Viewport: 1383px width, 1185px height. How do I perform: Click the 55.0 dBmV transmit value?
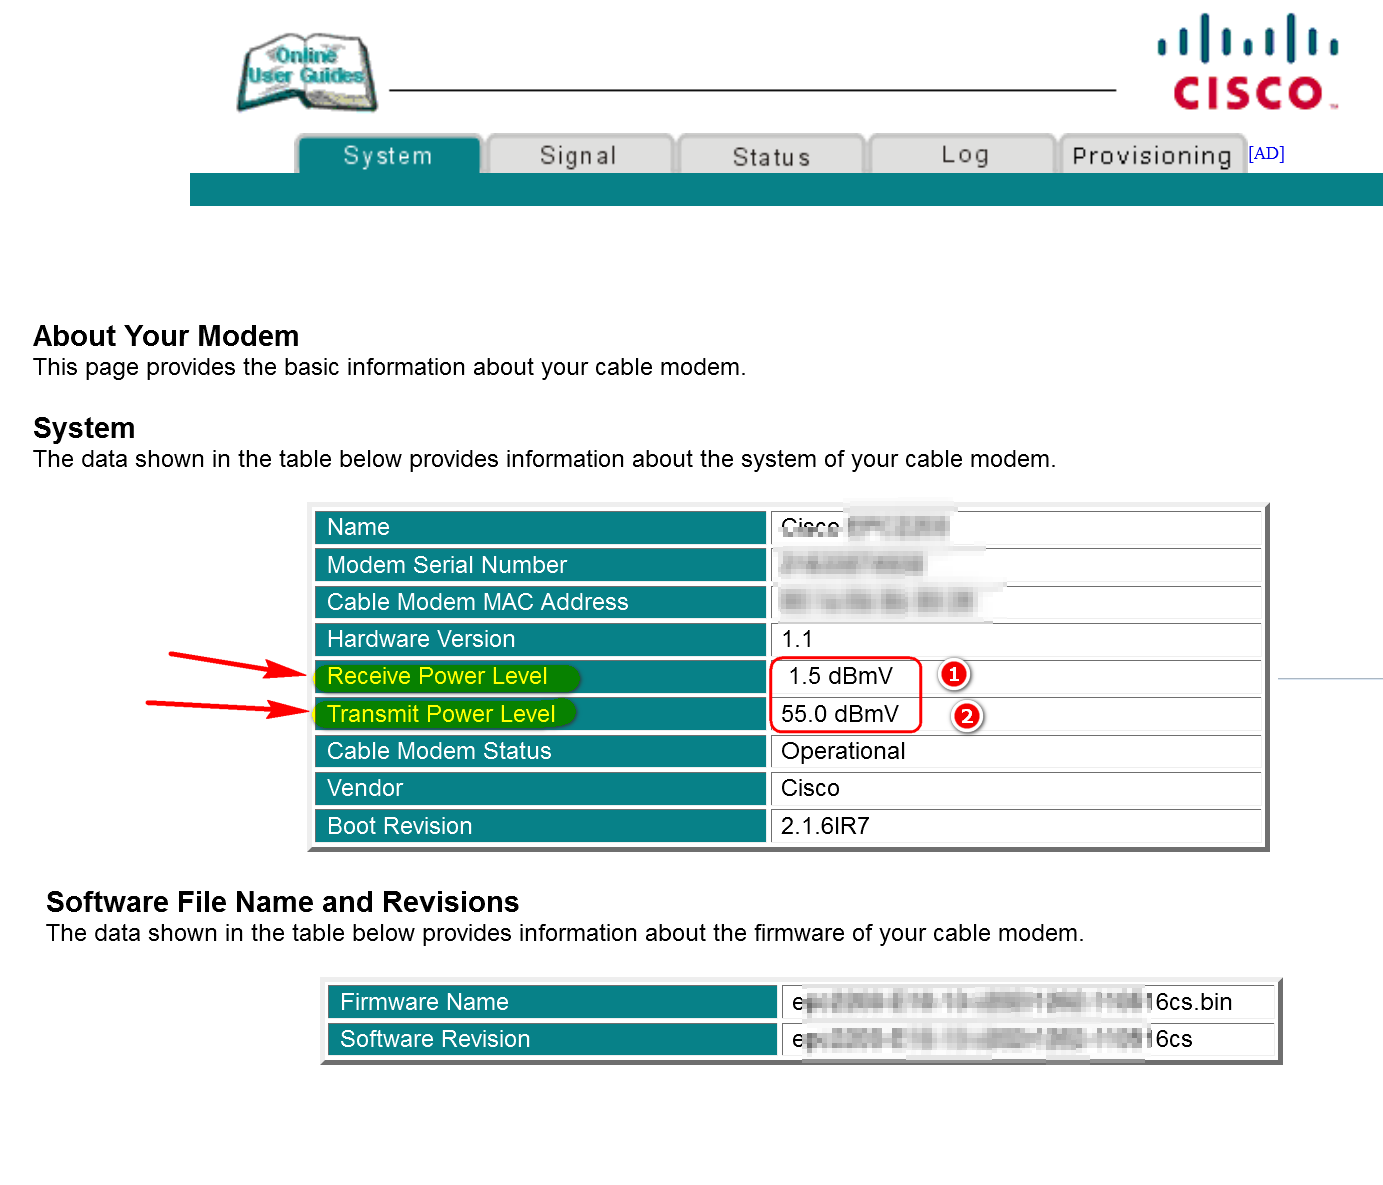840,714
